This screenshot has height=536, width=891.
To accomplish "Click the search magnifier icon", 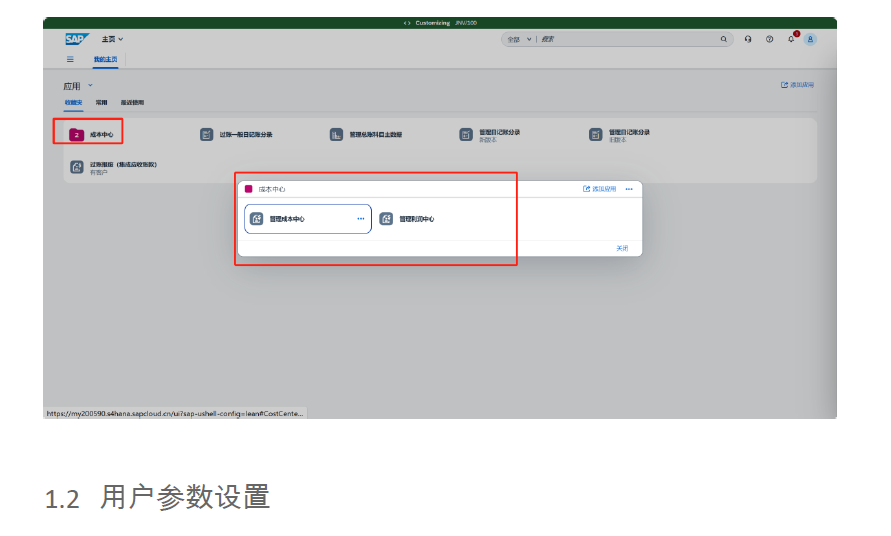I will (x=724, y=39).
